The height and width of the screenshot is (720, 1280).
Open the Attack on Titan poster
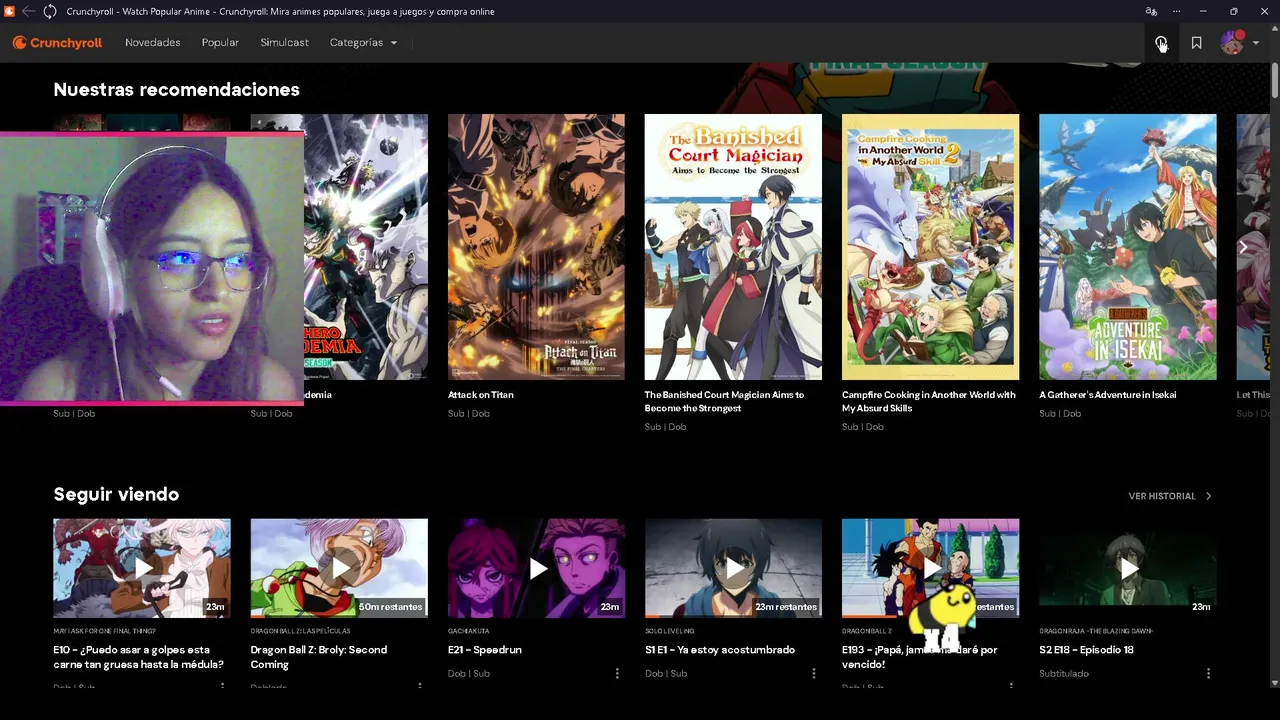click(536, 247)
